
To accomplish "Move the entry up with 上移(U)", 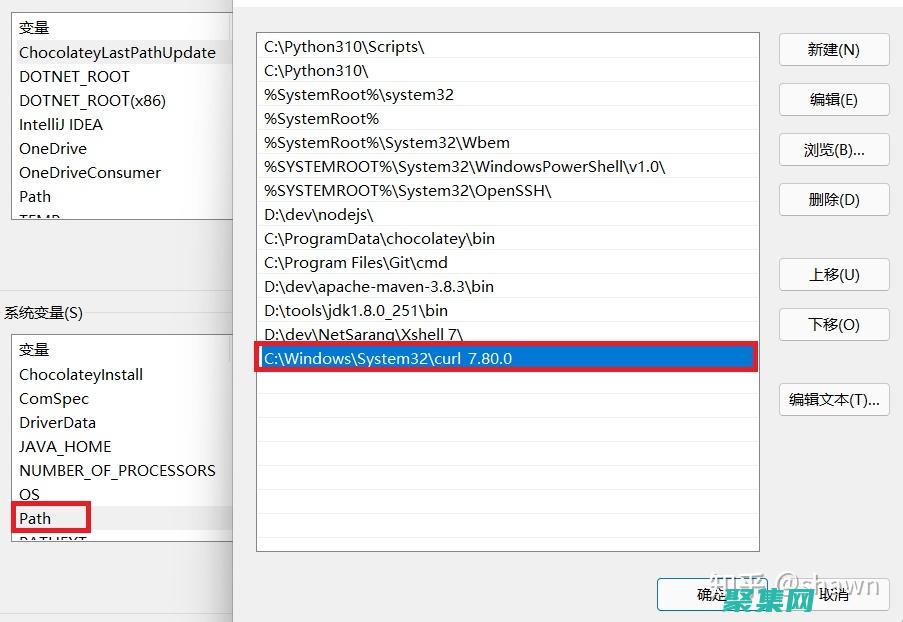I will point(833,274).
